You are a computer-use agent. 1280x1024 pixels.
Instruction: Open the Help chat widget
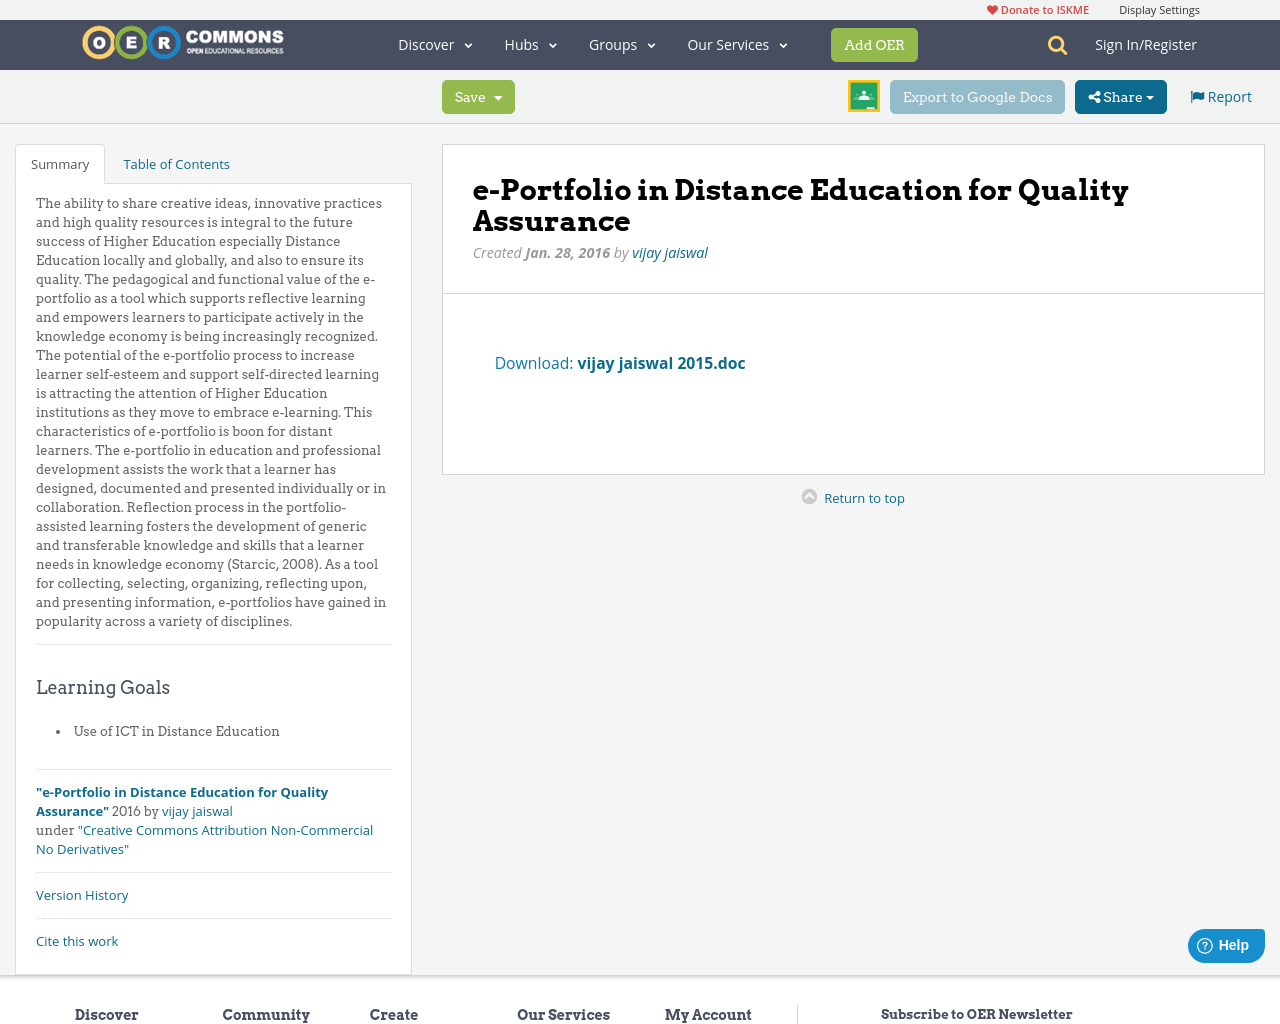(x=1225, y=943)
